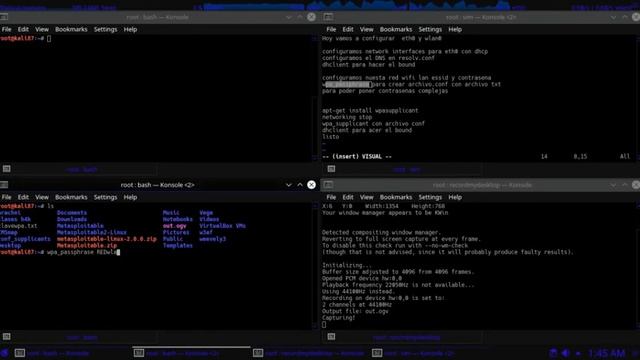Image resolution: width=640 pixels, height=360 pixels.
Task: Open Bookmarks menu in top-left bash Konsole
Action: 71,29
